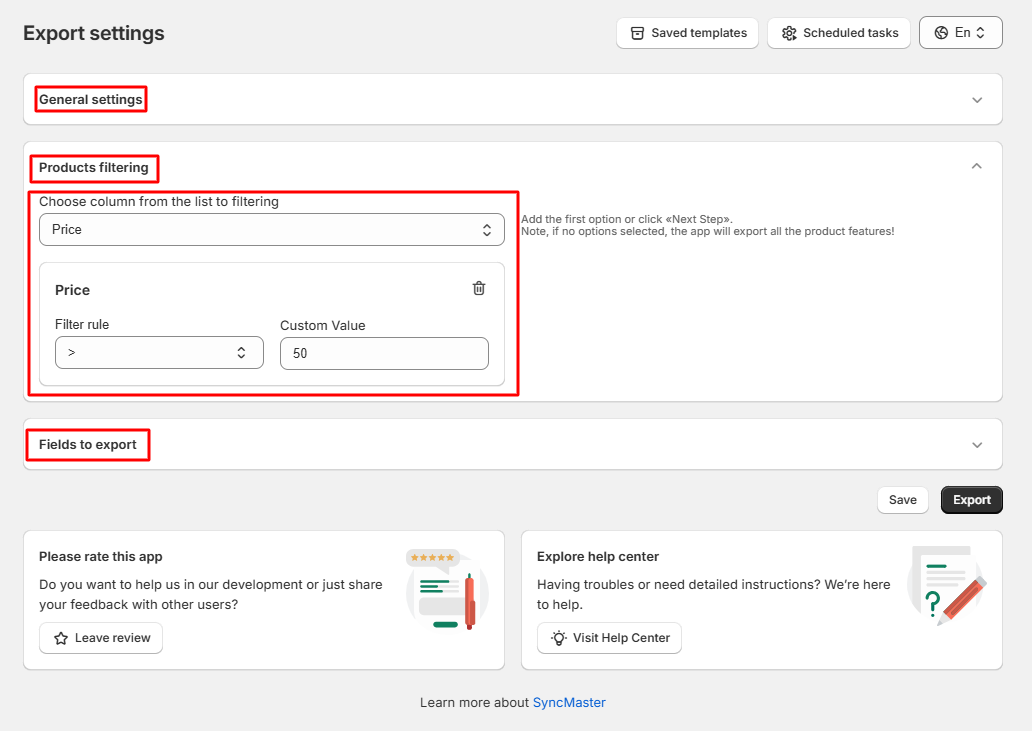
Task: Click the Export button
Action: [971, 500]
